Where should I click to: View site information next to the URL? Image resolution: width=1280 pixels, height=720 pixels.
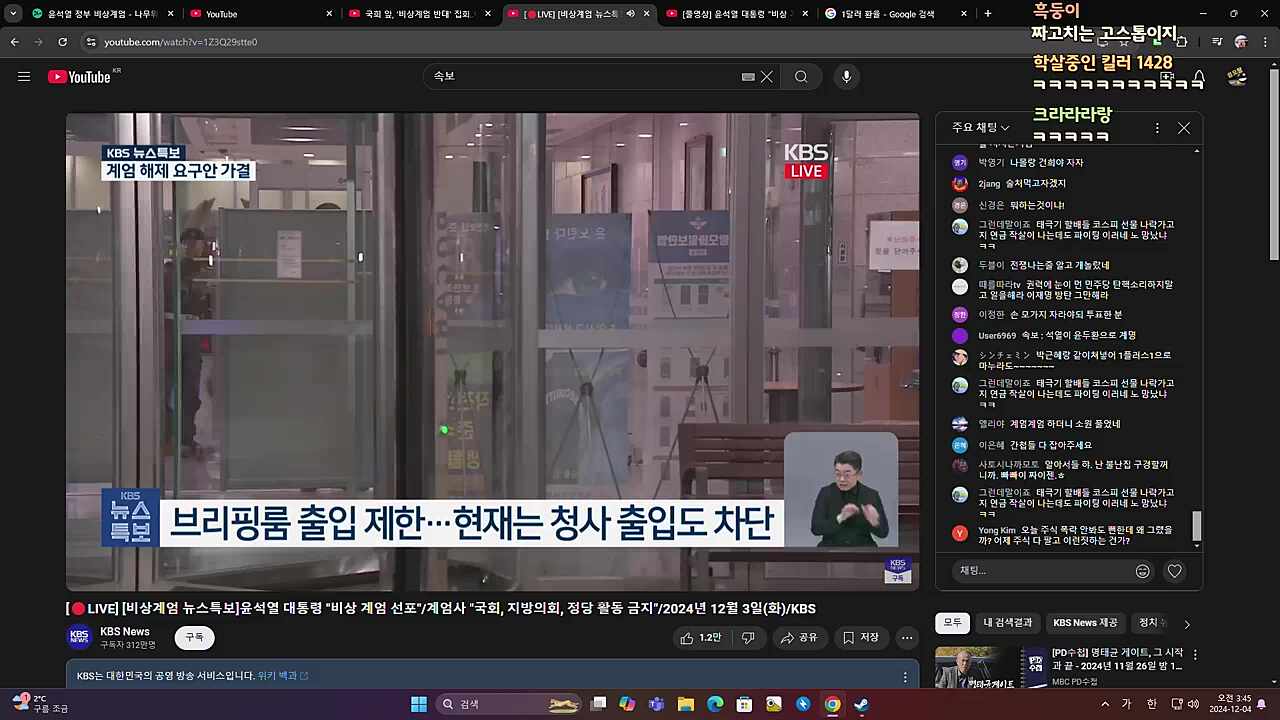(x=91, y=42)
